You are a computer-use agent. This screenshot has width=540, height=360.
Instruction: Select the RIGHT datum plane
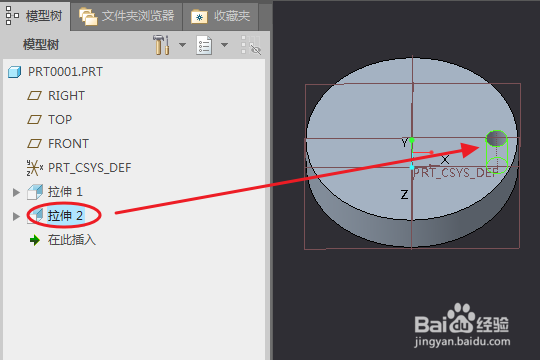(x=66, y=96)
